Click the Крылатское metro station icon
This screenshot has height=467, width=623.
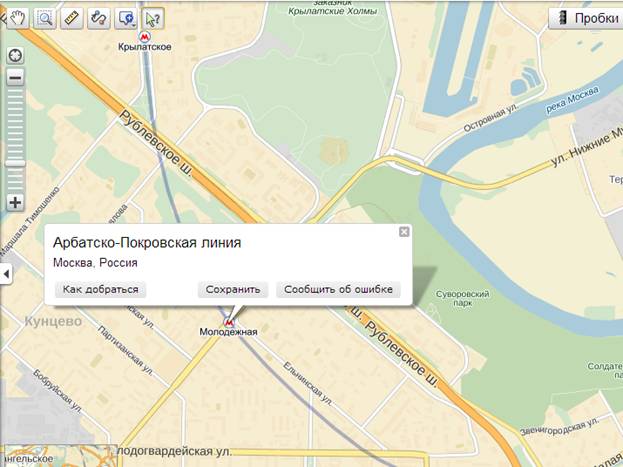click(145, 37)
